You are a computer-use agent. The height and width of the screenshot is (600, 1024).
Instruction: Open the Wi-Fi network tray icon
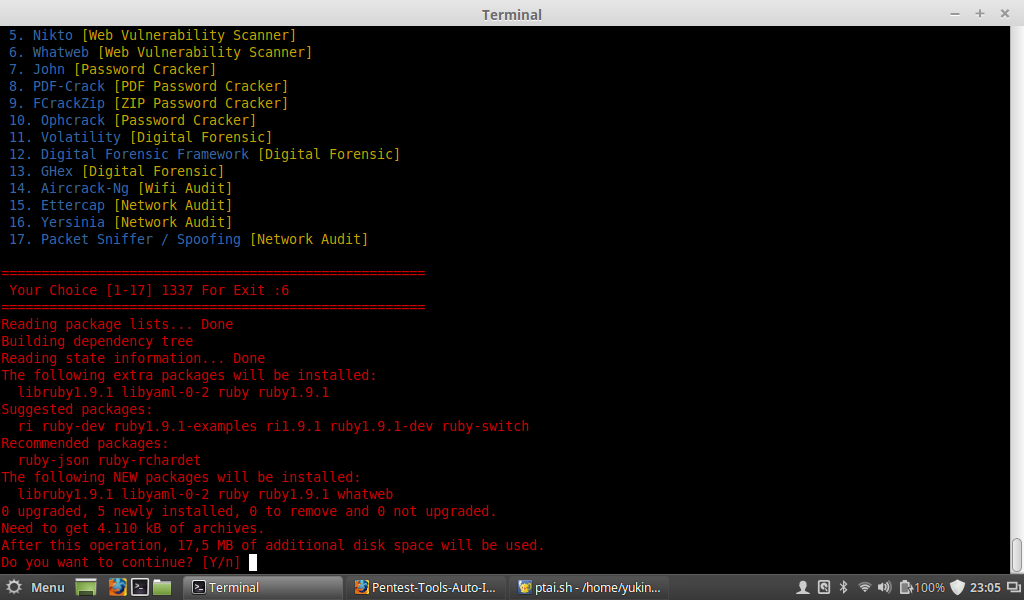(x=864, y=587)
